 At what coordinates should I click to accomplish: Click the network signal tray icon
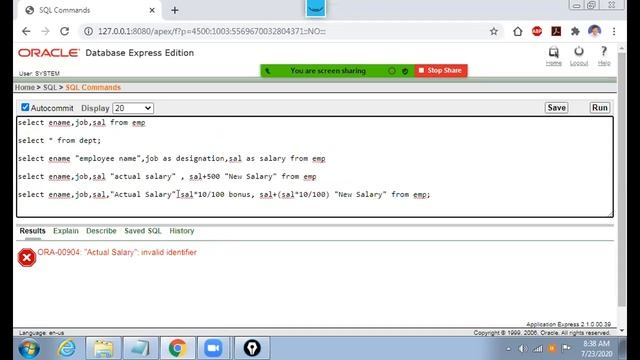point(538,349)
